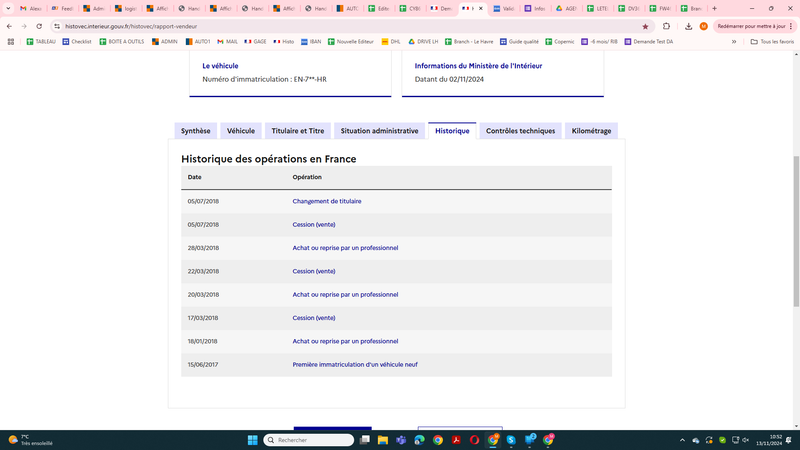Open Microsoft Teams from the taskbar
The height and width of the screenshot is (450, 800).
pos(401,440)
